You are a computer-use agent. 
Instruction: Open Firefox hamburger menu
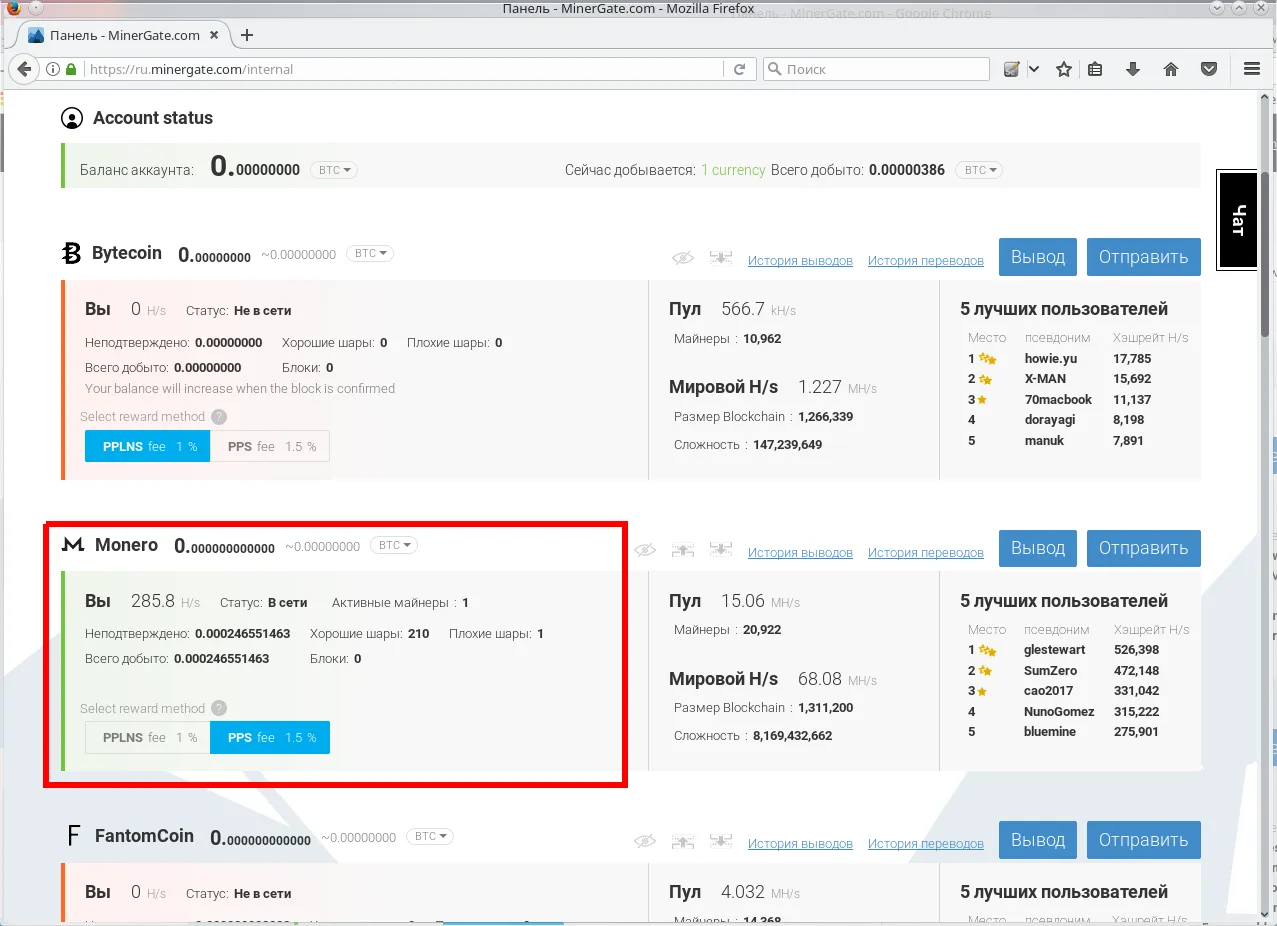coord(1251,69)
